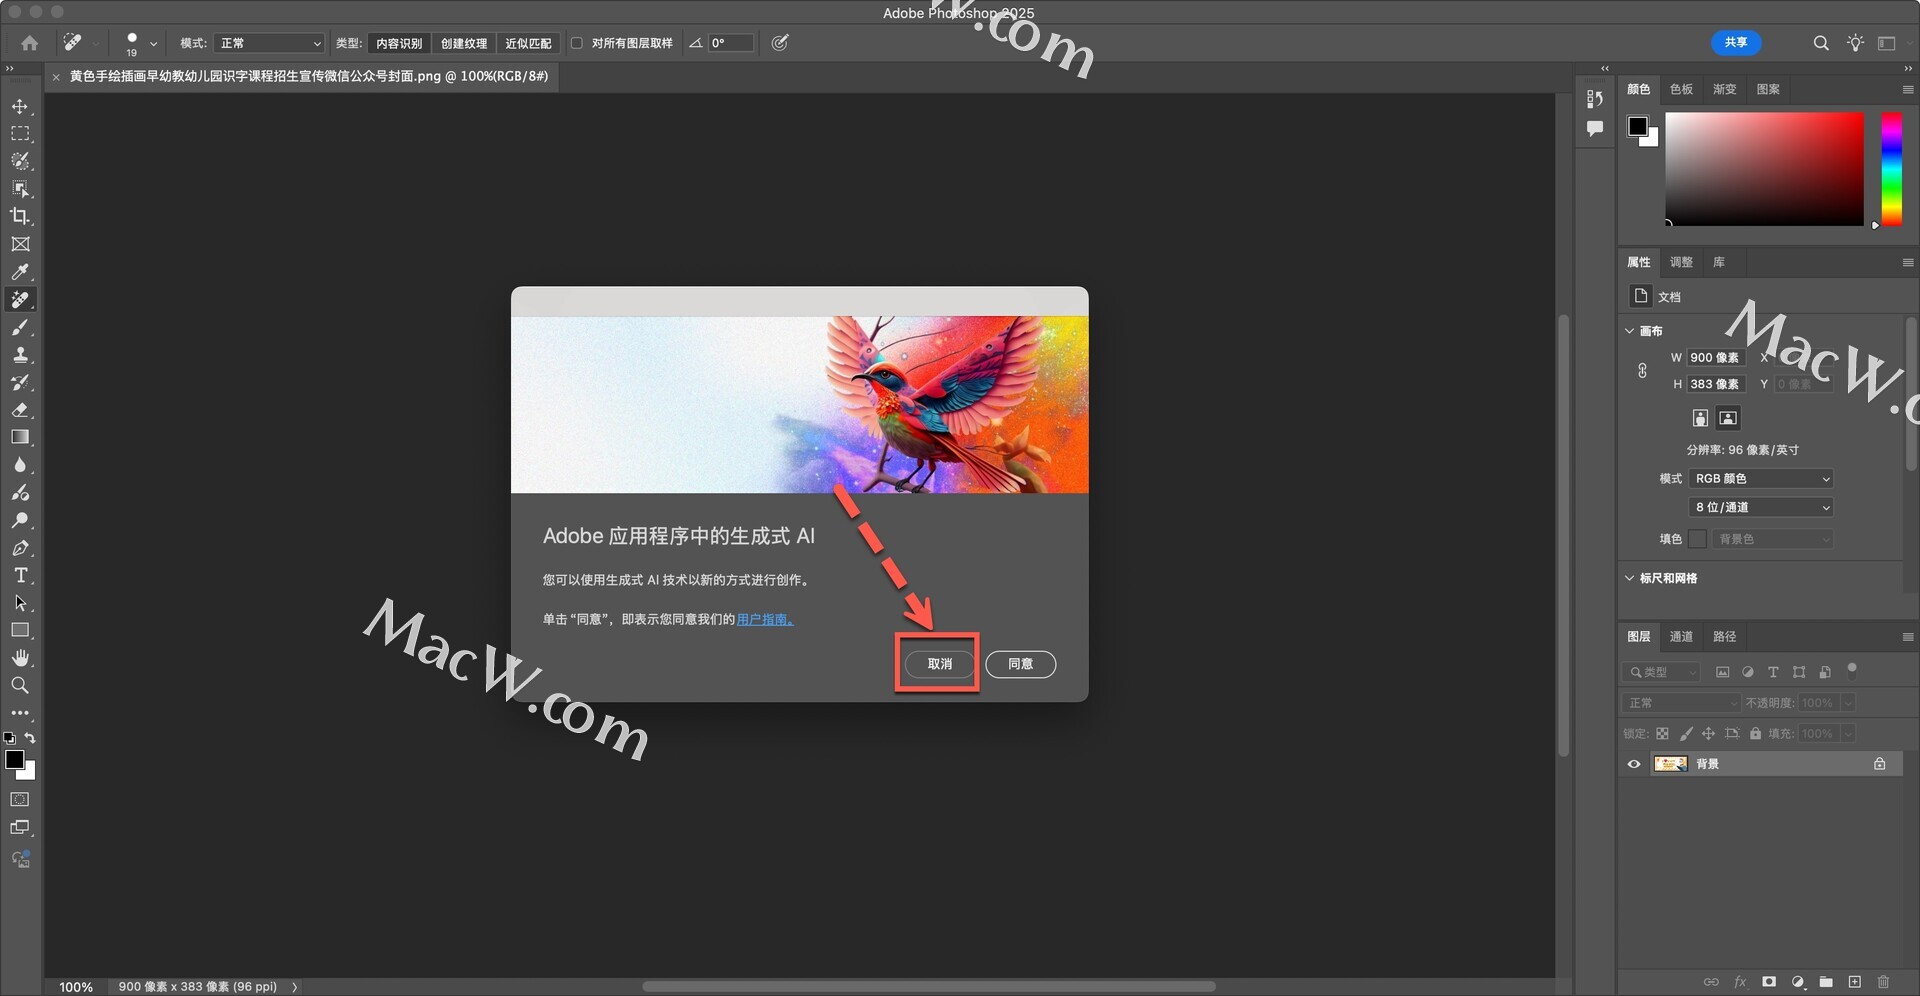Open the workspace switcher icon
The image size is (1920, 996).
point(1887,43)
